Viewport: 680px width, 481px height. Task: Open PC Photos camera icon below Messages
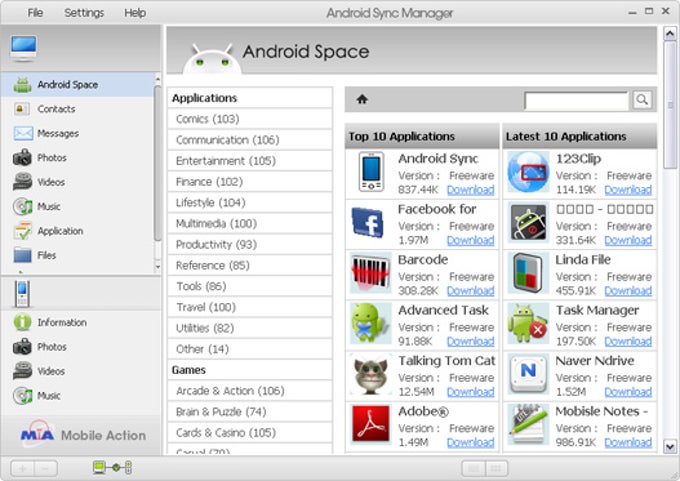[22, 157]
